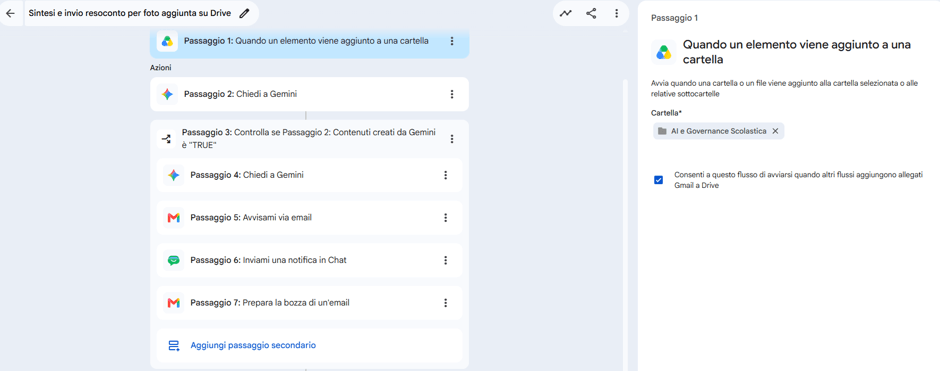Select Passaggio 1 trigger step card
The height and width of the screenshot is (371, 940).
(309, 43)
